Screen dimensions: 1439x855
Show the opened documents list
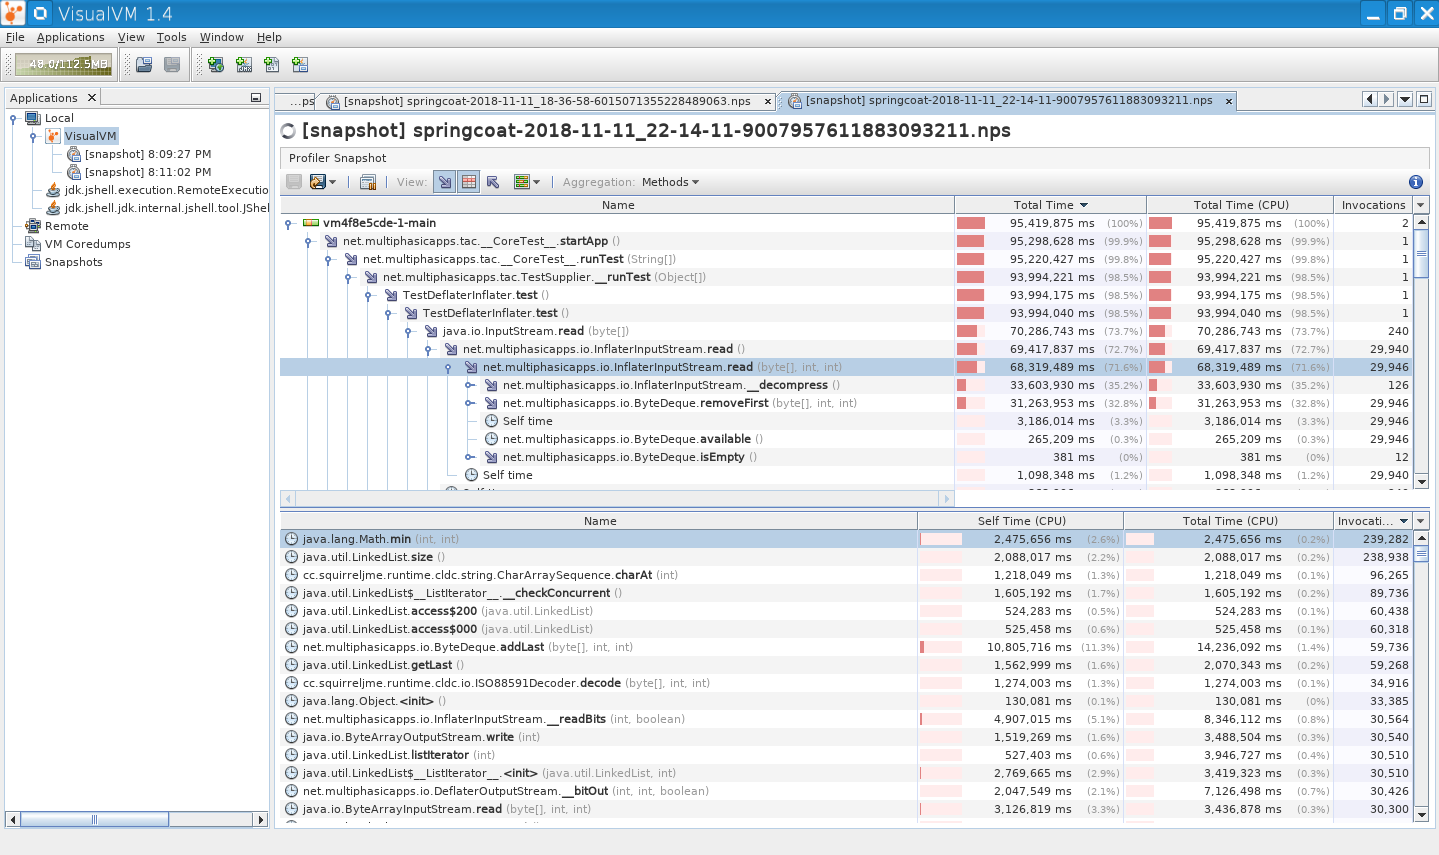click(x=1405, y=99)
